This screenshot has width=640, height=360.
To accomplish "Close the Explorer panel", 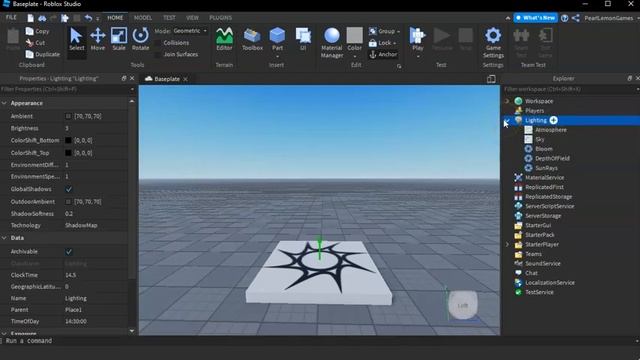I will [638, 78].
